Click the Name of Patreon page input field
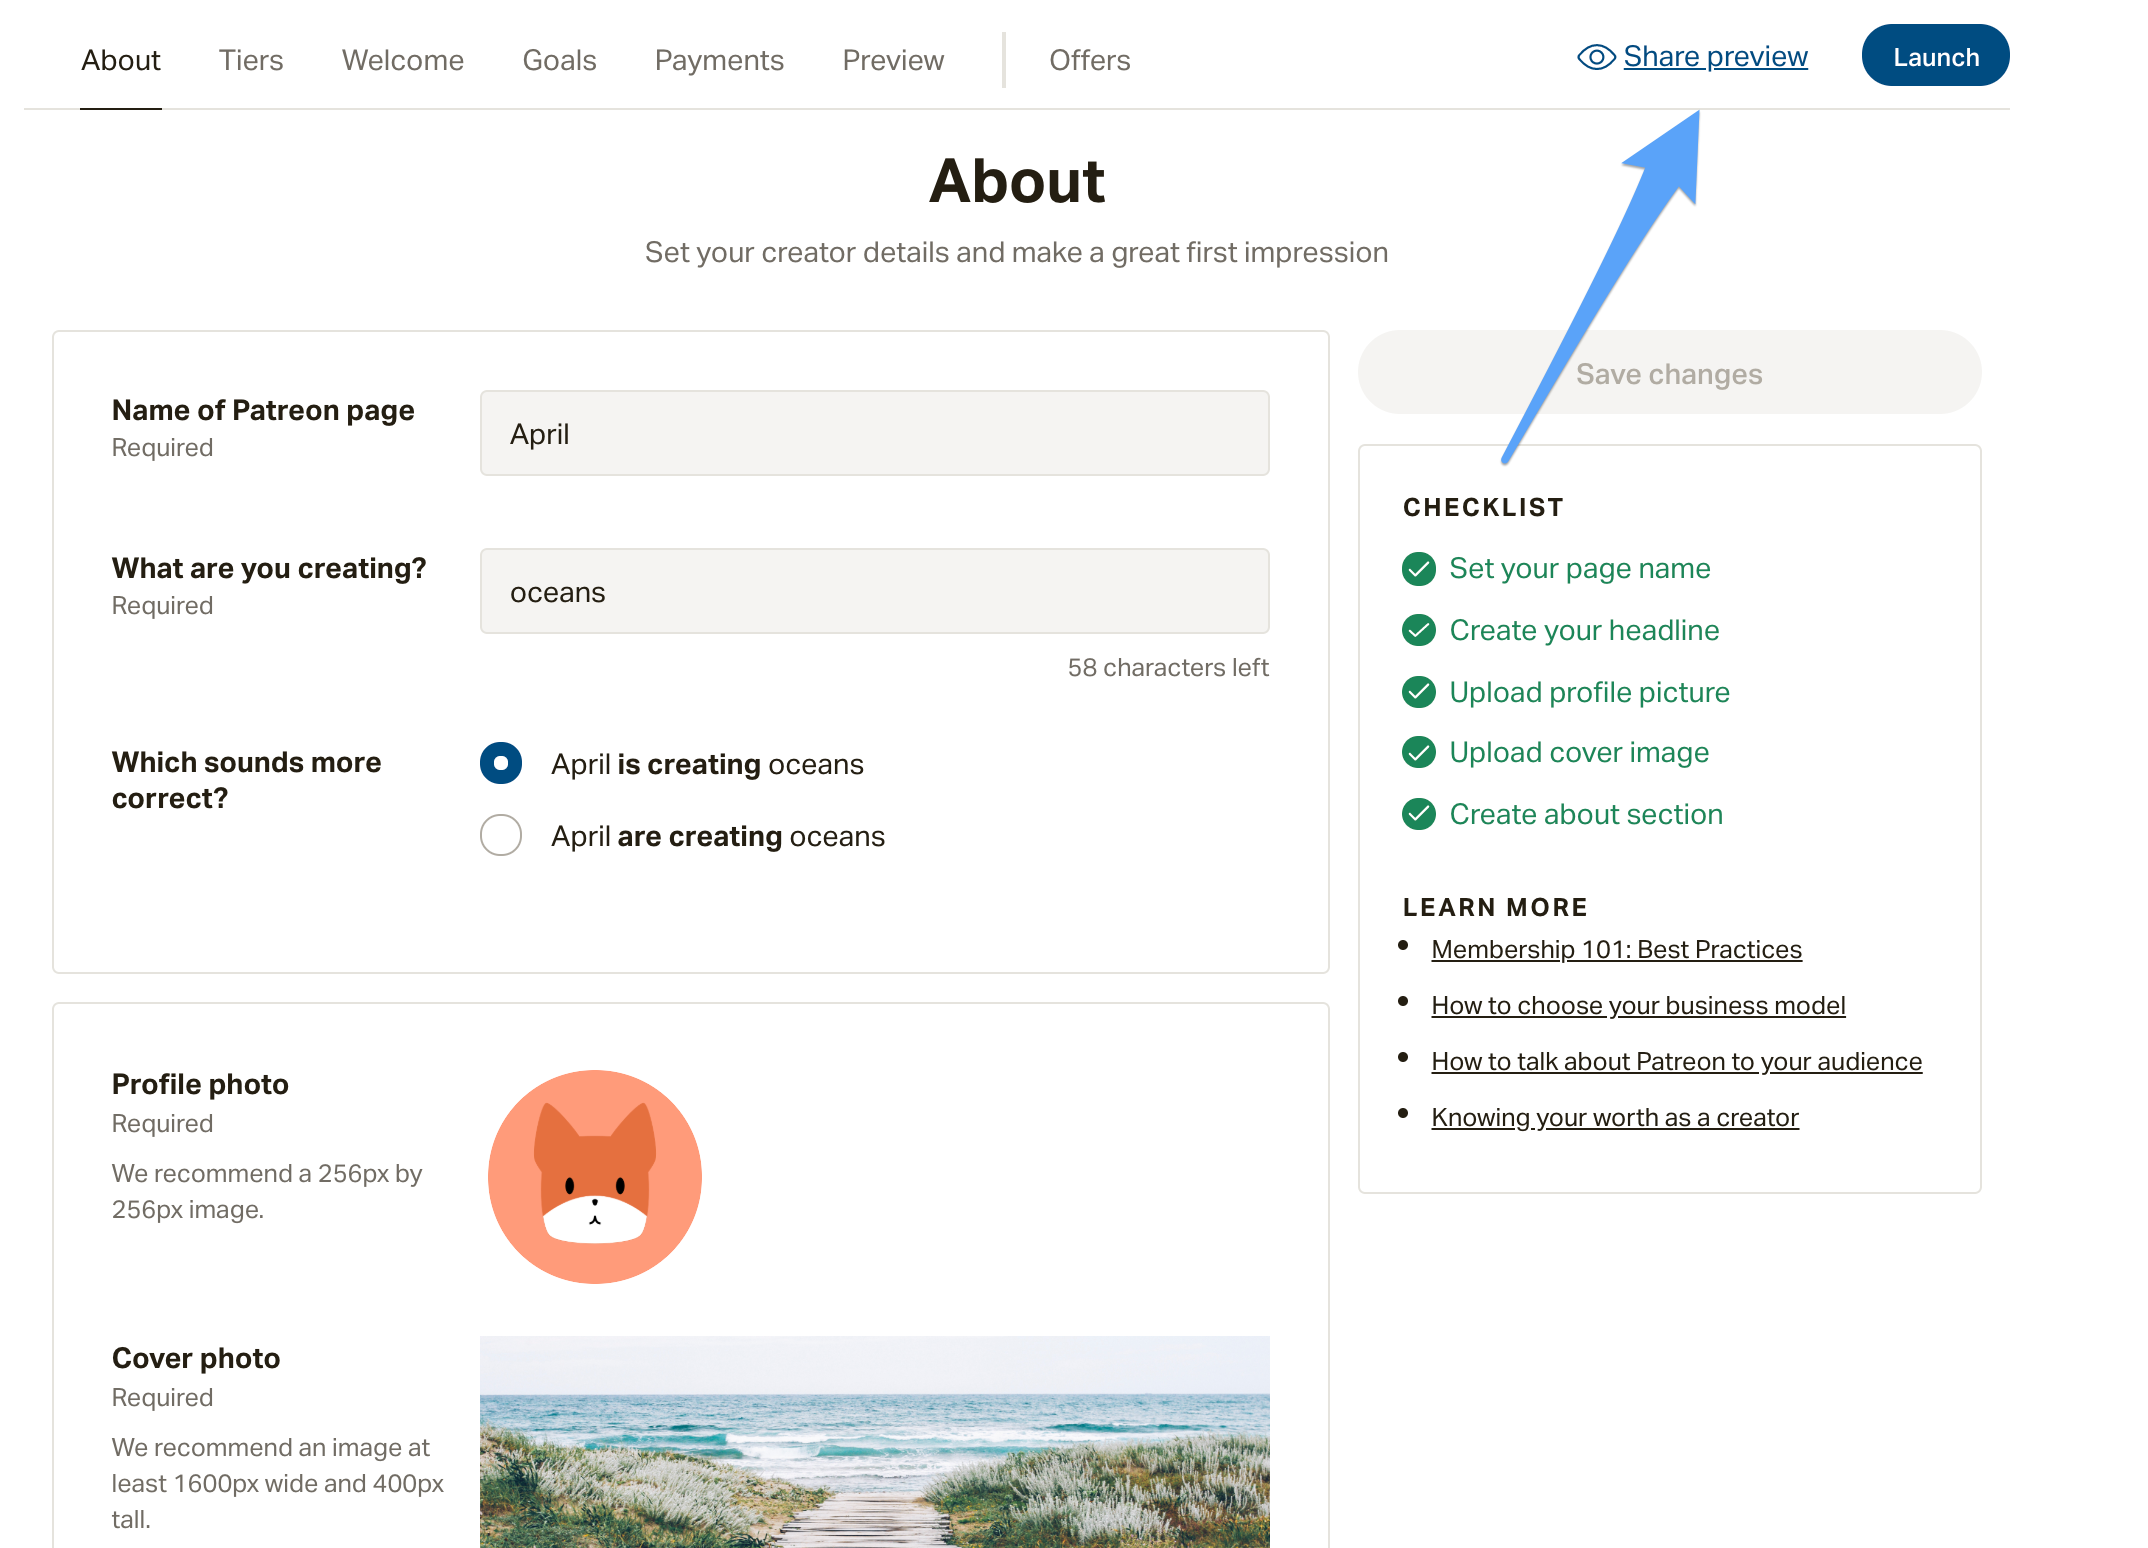The width and height of the screenshot is (2148, 1548). click(874, 433)
